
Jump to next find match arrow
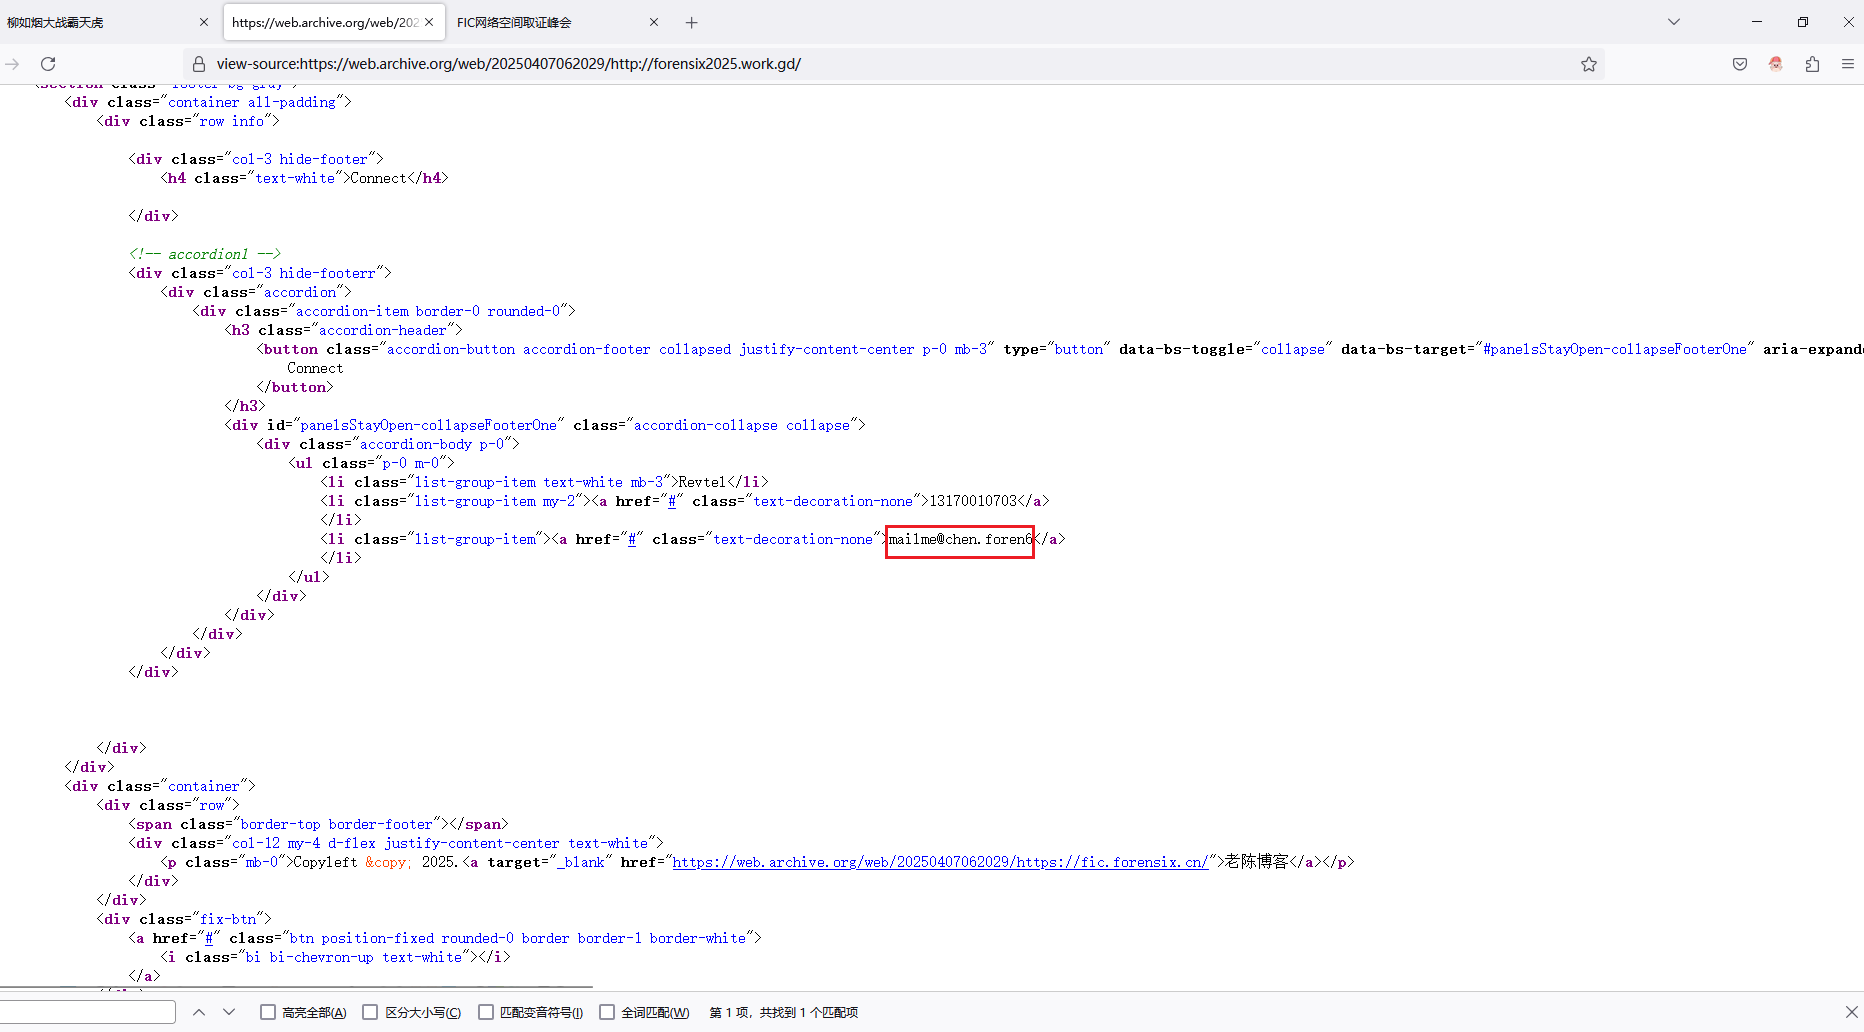[229, 1012]
